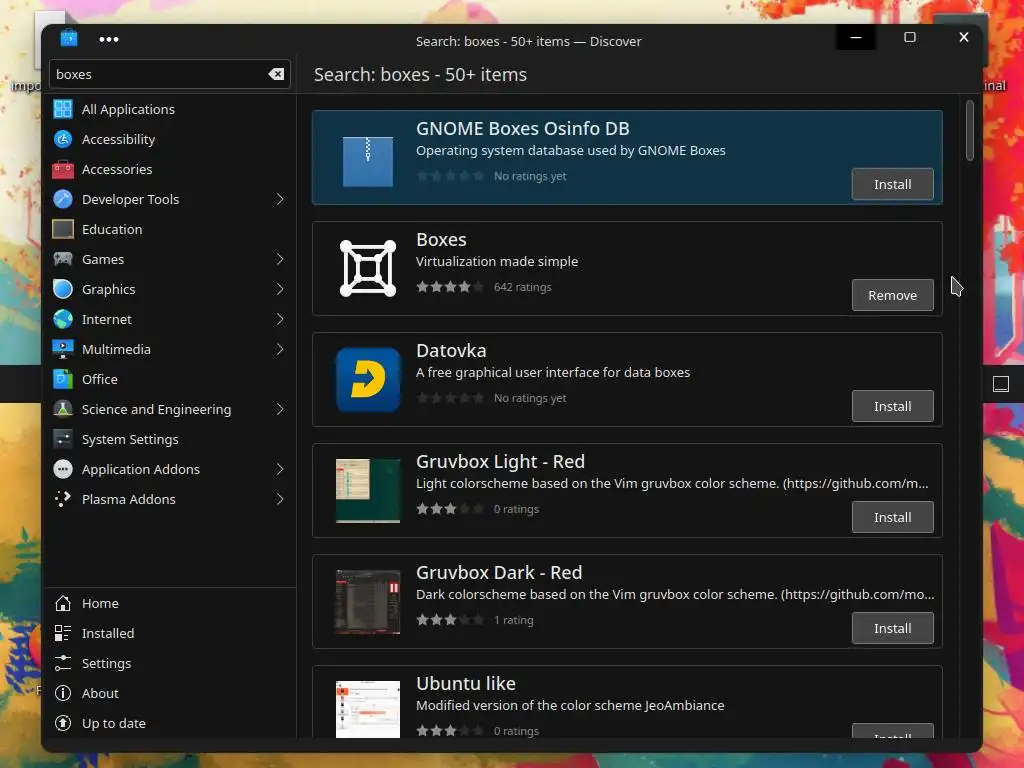Show Installed applications
The height and width of the screenshot is (768, 1024).
[170, 633]
